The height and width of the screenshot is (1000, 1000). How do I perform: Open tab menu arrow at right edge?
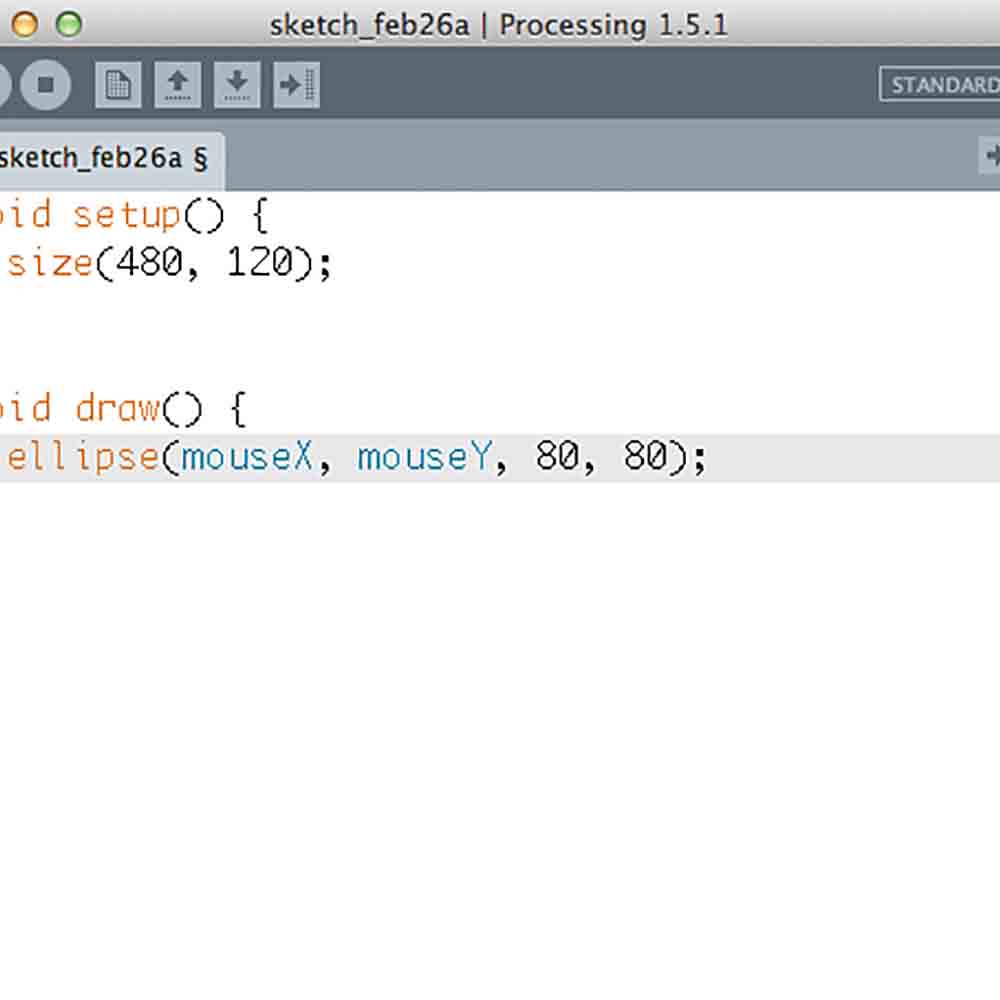click(990, 155)
